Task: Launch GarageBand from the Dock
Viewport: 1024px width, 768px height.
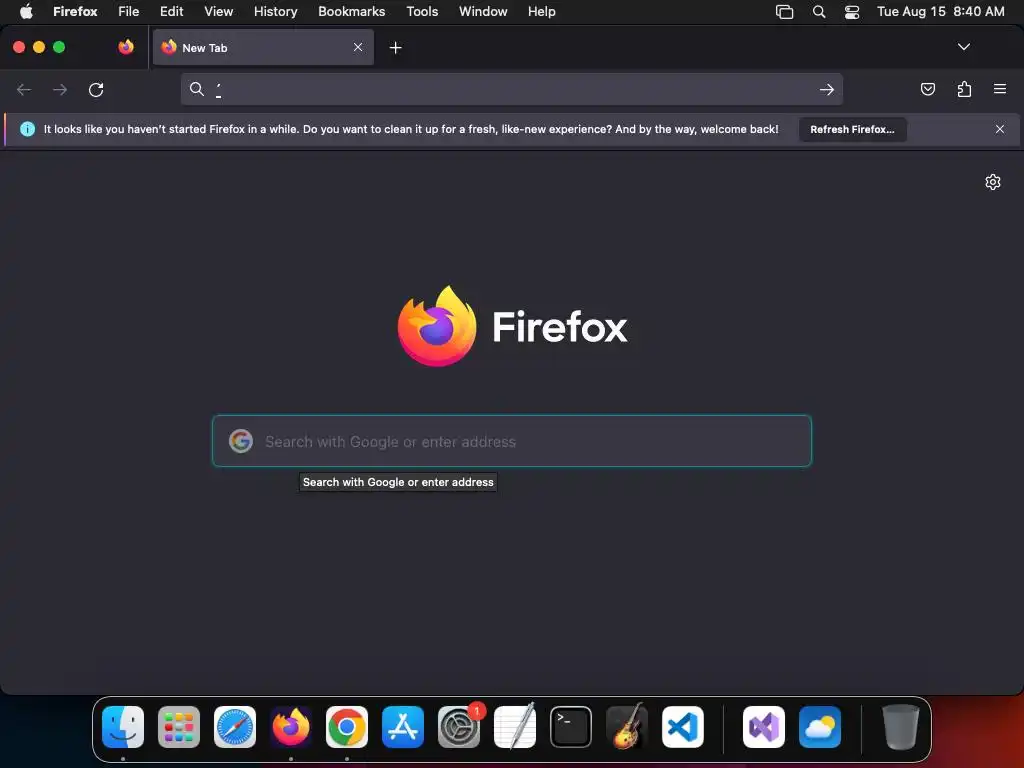Action: 627,727
